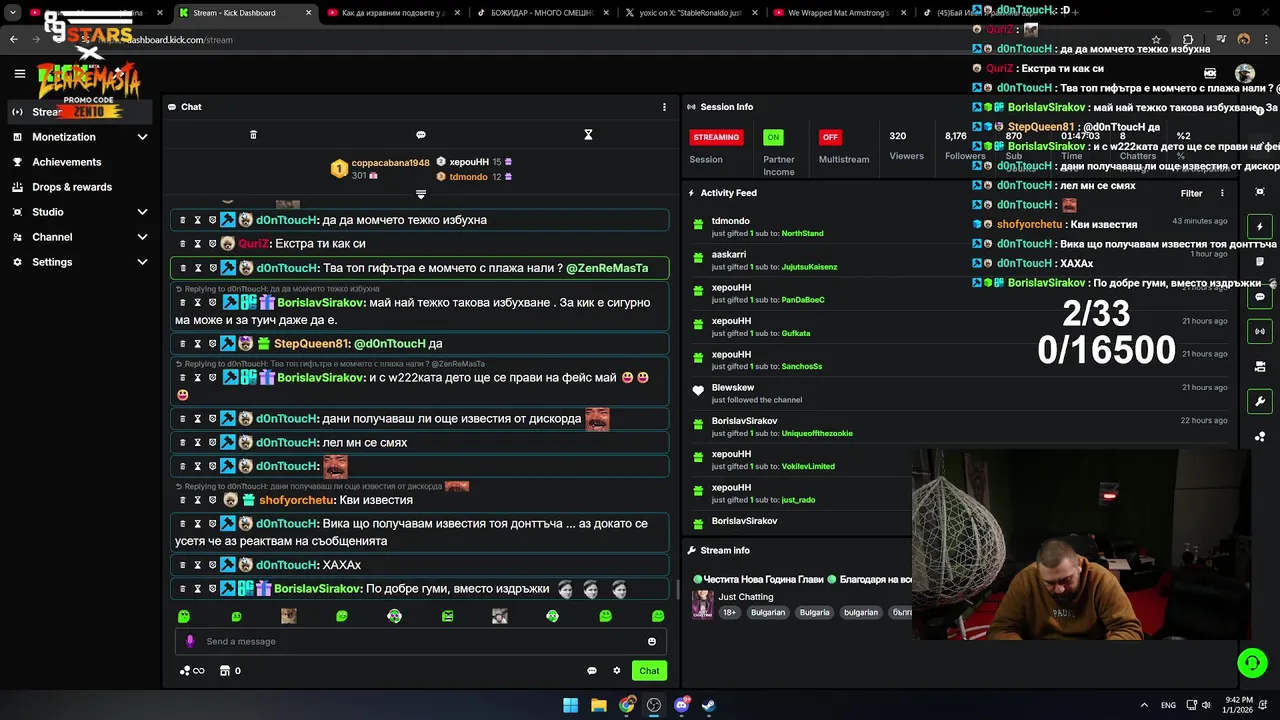Click the speech bubble icon in chat toolbar

point(421,135)
